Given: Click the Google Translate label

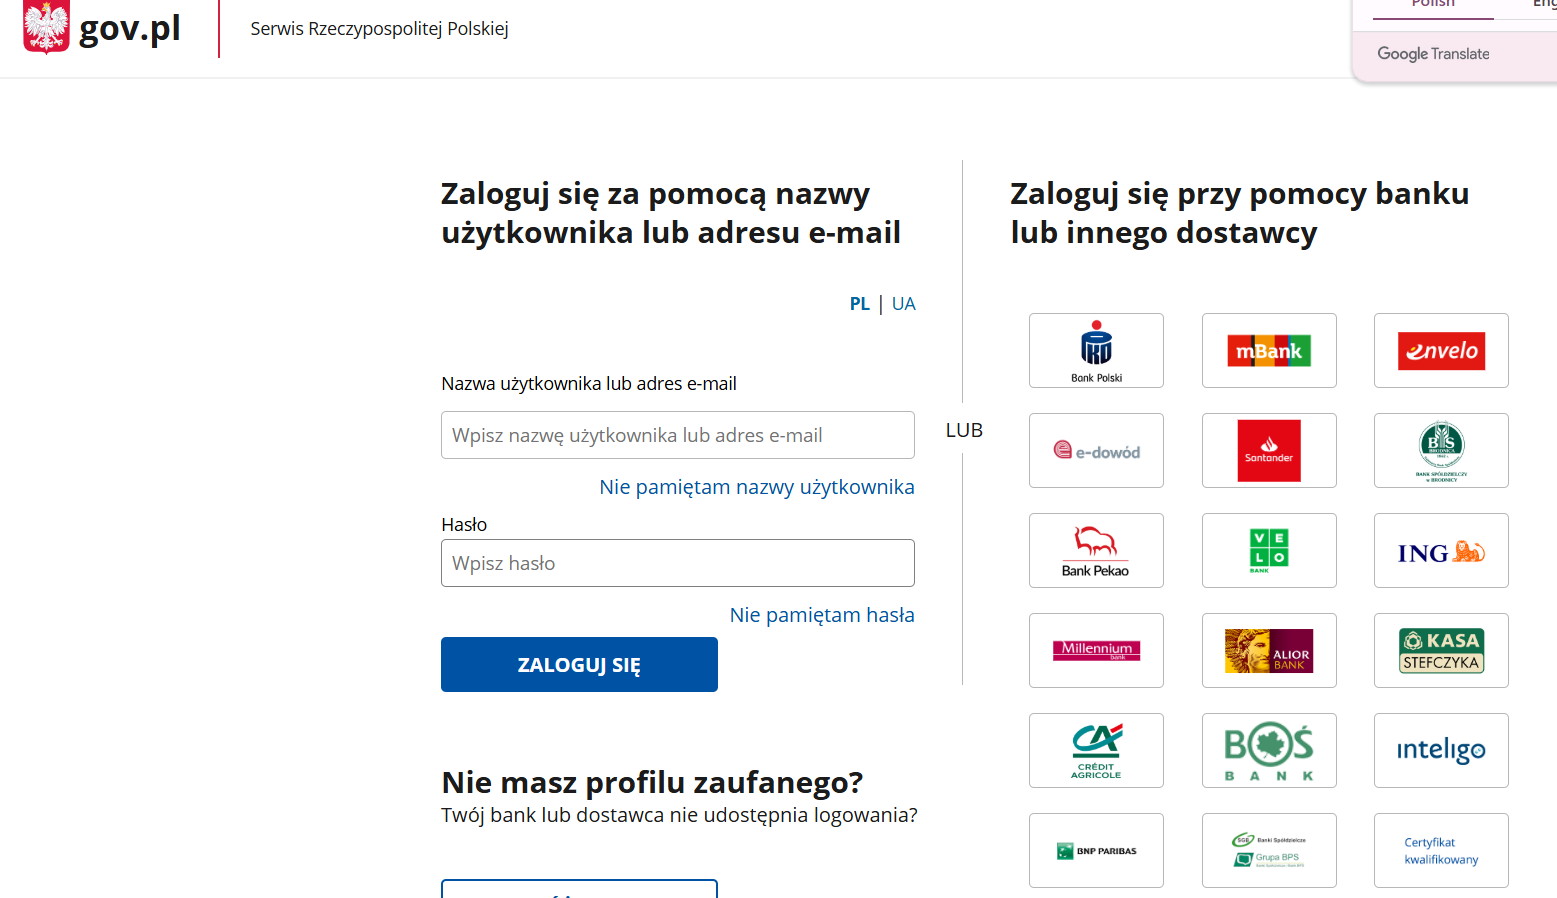Looking at the screenshot, I should (x=1433, y=54).
